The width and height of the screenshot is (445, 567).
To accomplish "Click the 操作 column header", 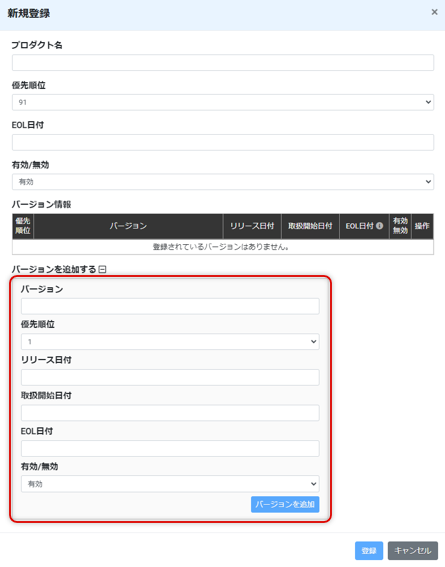I will tap(422, 226).
